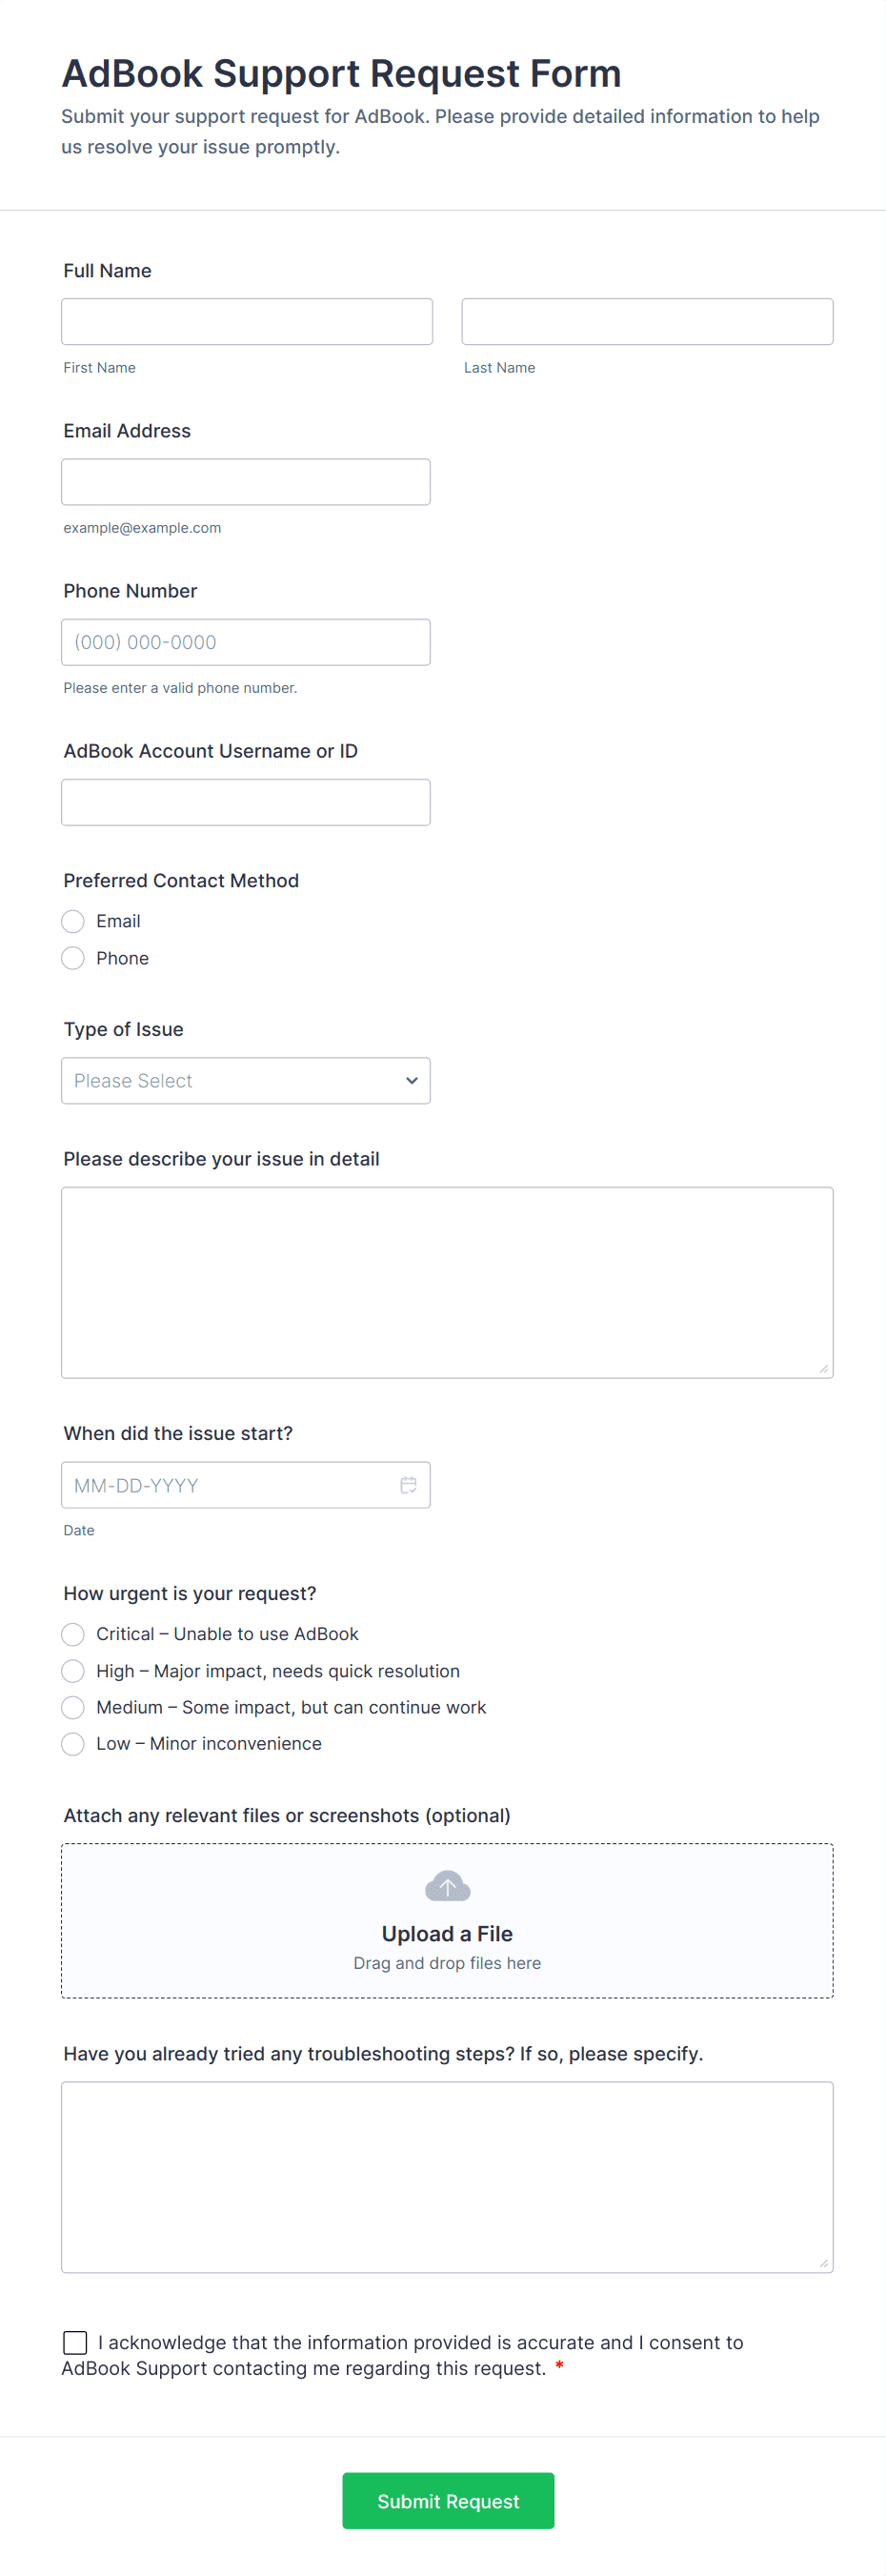Select High urgency radio option
The height and width of the screenshot is (2576, 886).
click(x=73, y=1671)
